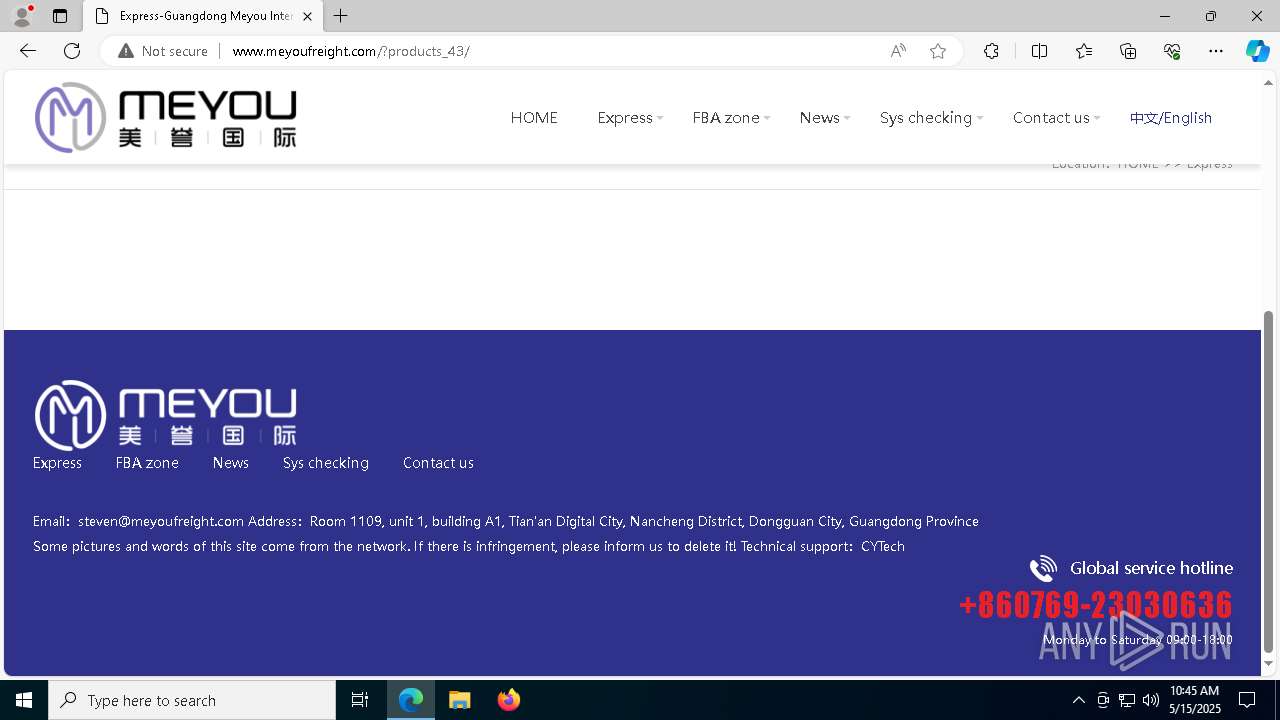This screenshot has height=720, width=1280.
Task: Open the Collections icon
Action: [1128, 51]
